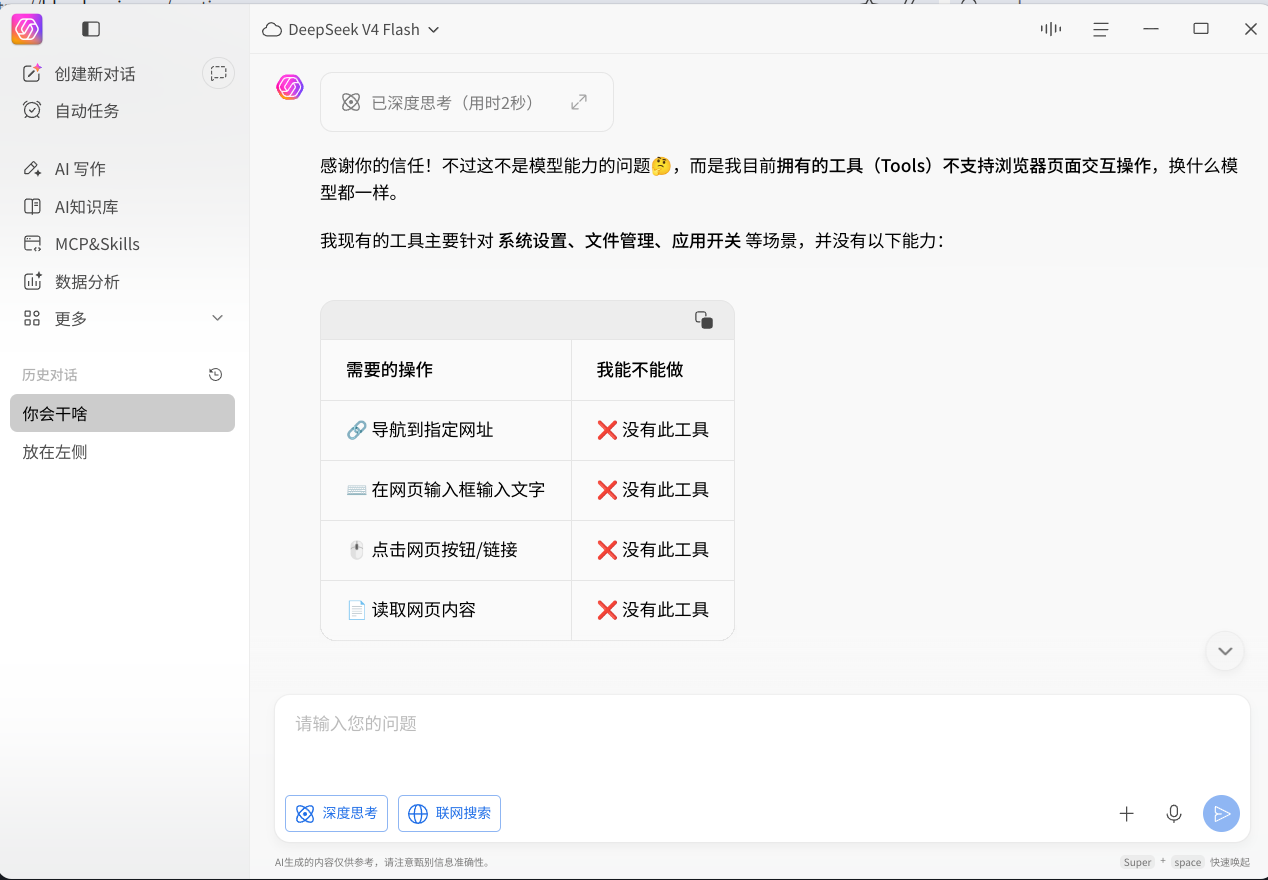Click the cloud icon beside model name
1268x880 pixels.
[x=271, y=30]
